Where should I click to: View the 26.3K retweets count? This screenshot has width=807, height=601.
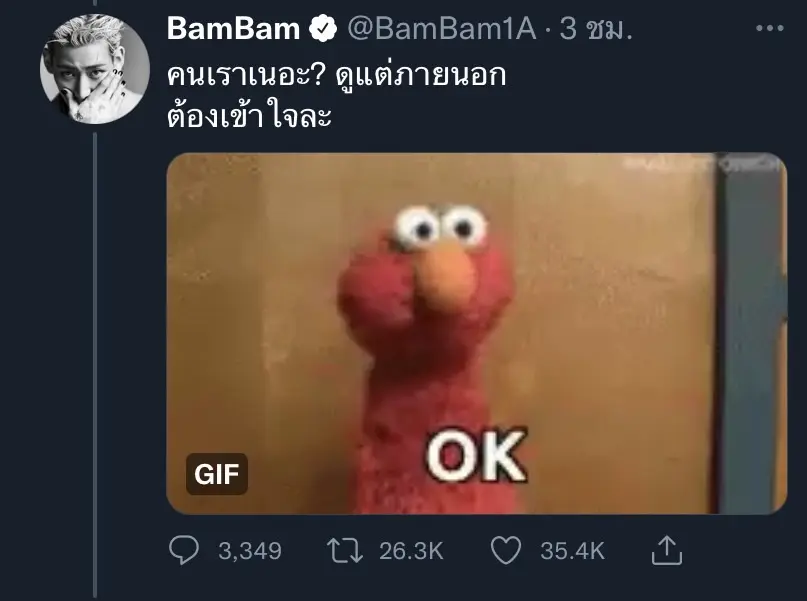411,551
